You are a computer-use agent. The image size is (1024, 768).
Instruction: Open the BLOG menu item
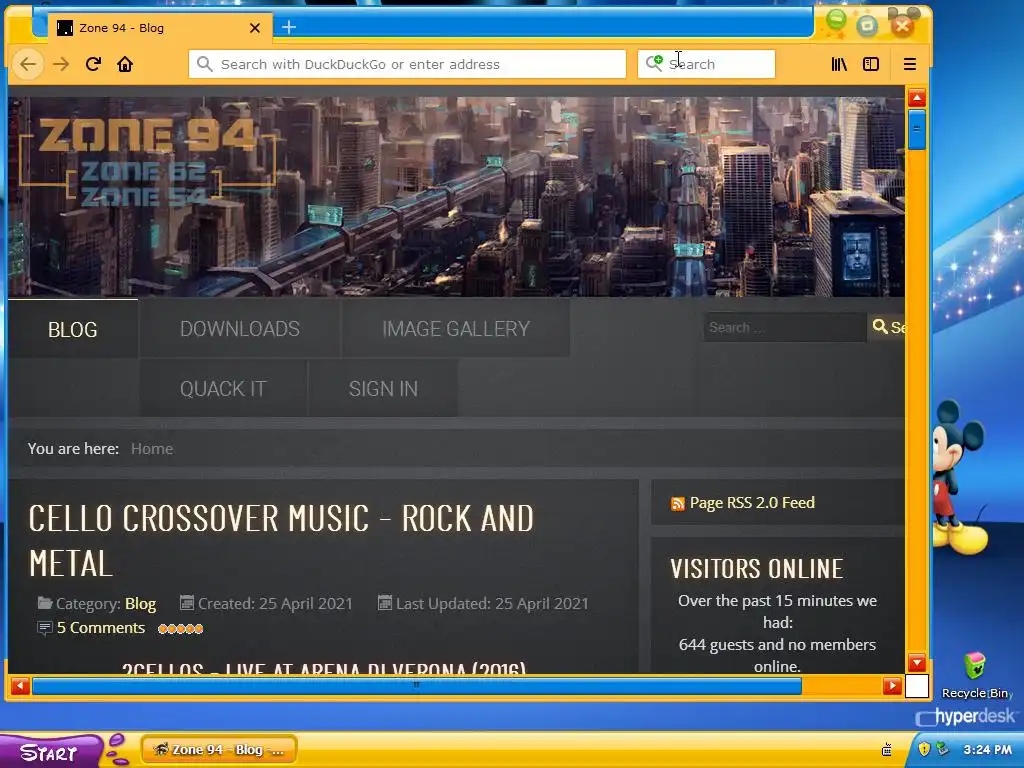pyautogui.click(x=72, y=329)
